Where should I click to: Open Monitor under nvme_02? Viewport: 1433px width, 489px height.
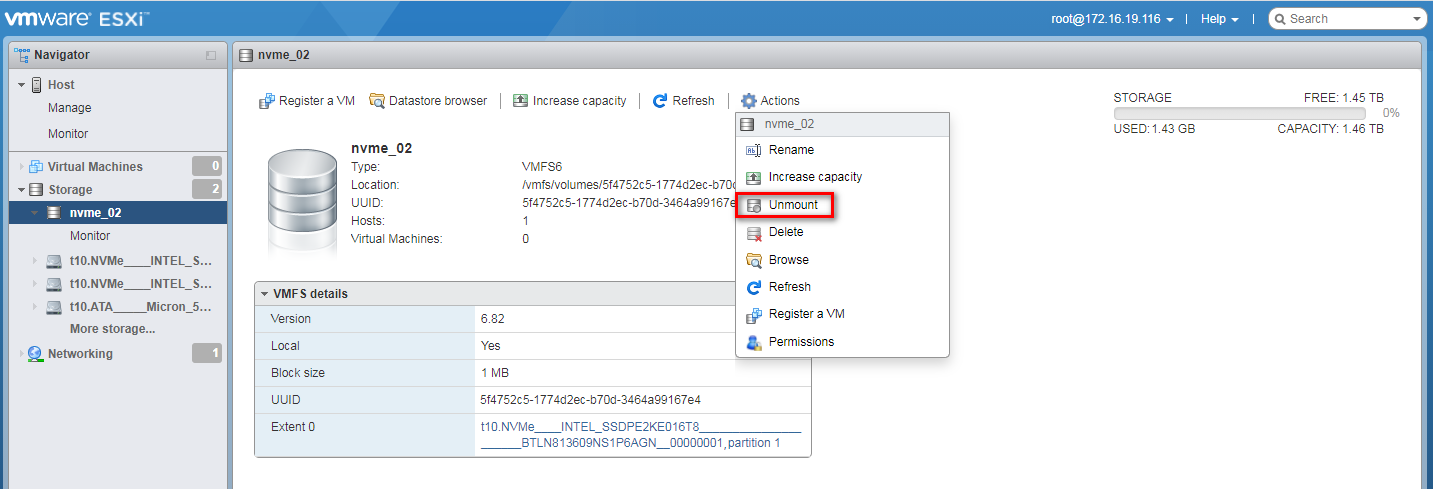[x=90, y=236]
